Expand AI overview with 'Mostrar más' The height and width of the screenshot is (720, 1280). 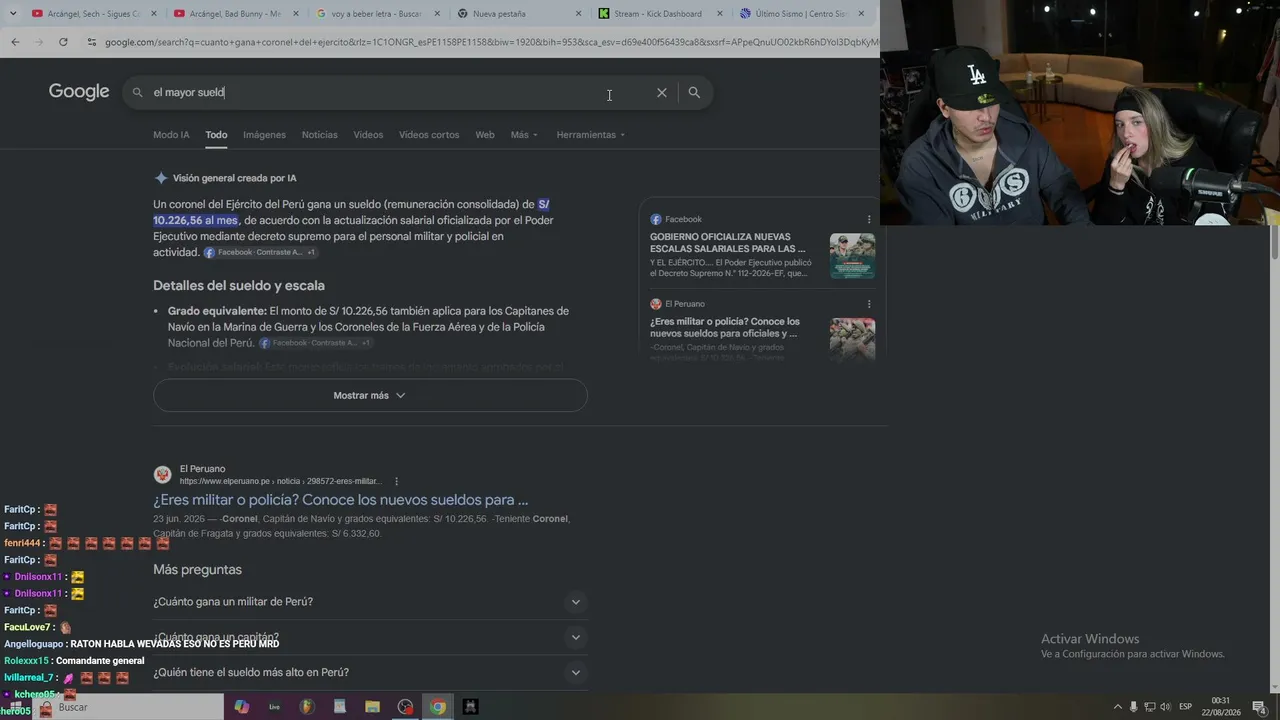click(x=370, y=395)
